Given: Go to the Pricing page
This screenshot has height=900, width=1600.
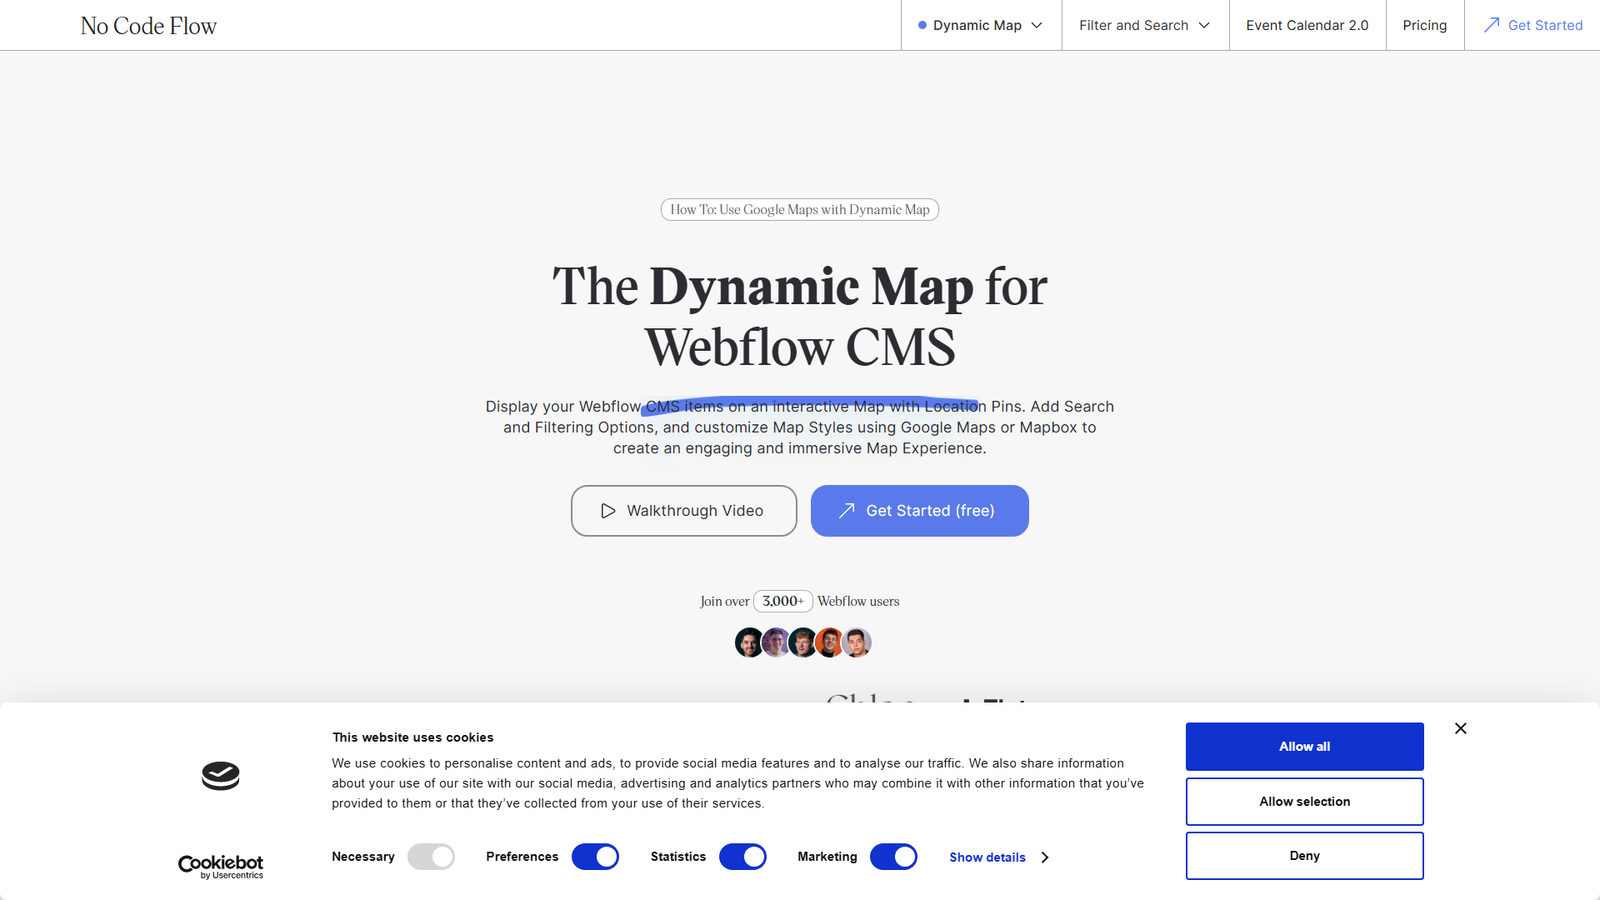Looking at the screenshot, I should click(1424, 25).
